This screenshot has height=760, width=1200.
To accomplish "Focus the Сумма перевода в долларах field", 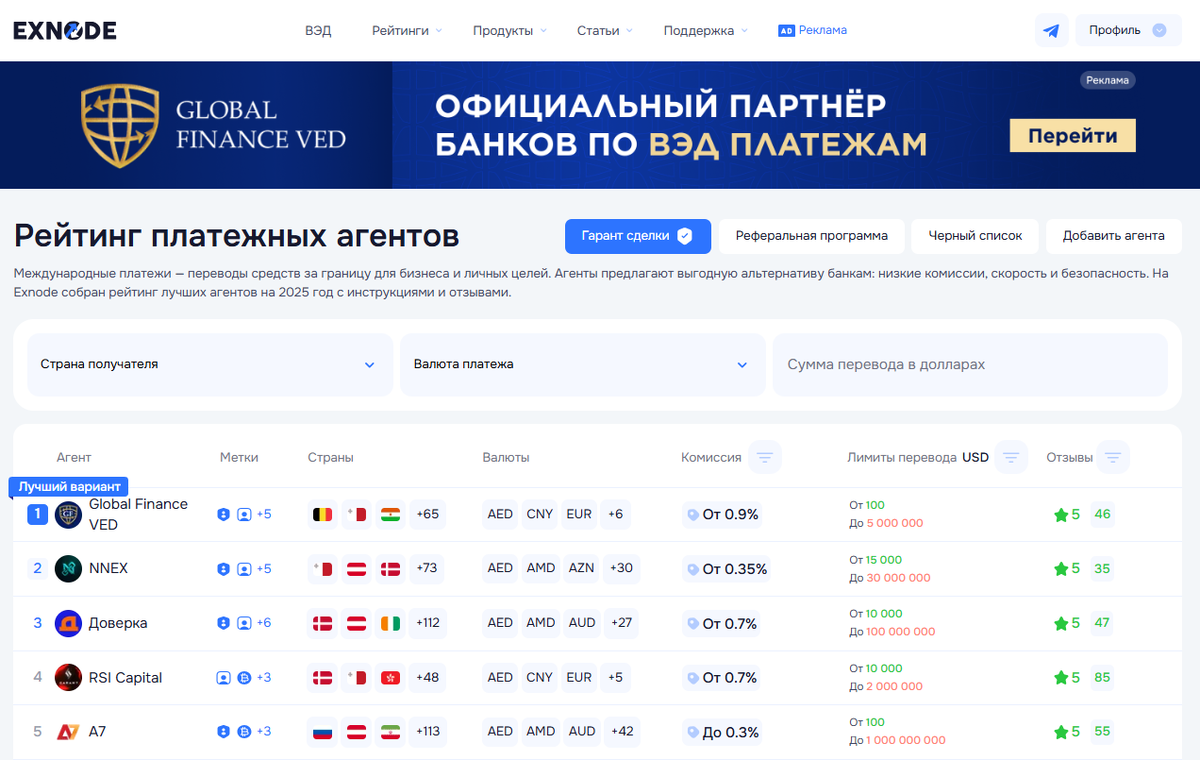I will [x=970, y=365].
